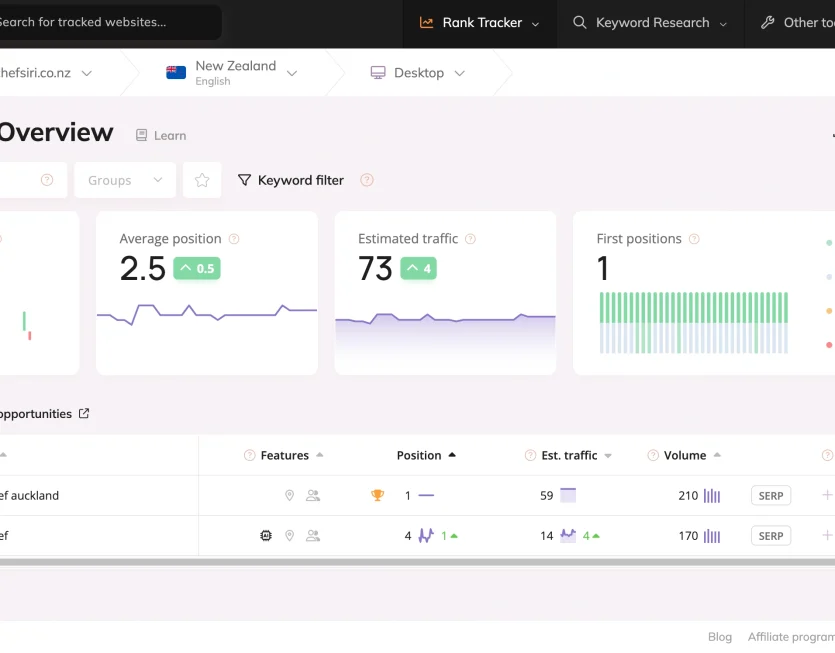Click the Average position line chart
835x653 pixels.
[207, 314]
